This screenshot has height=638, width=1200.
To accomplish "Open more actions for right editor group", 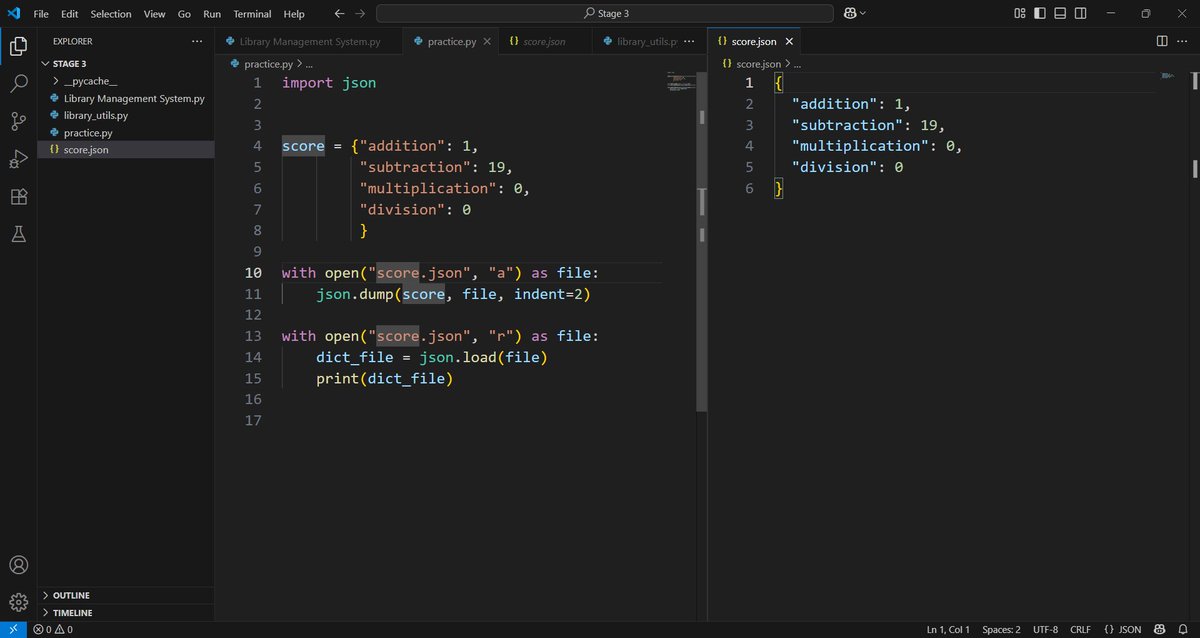I will [1183, 41].
